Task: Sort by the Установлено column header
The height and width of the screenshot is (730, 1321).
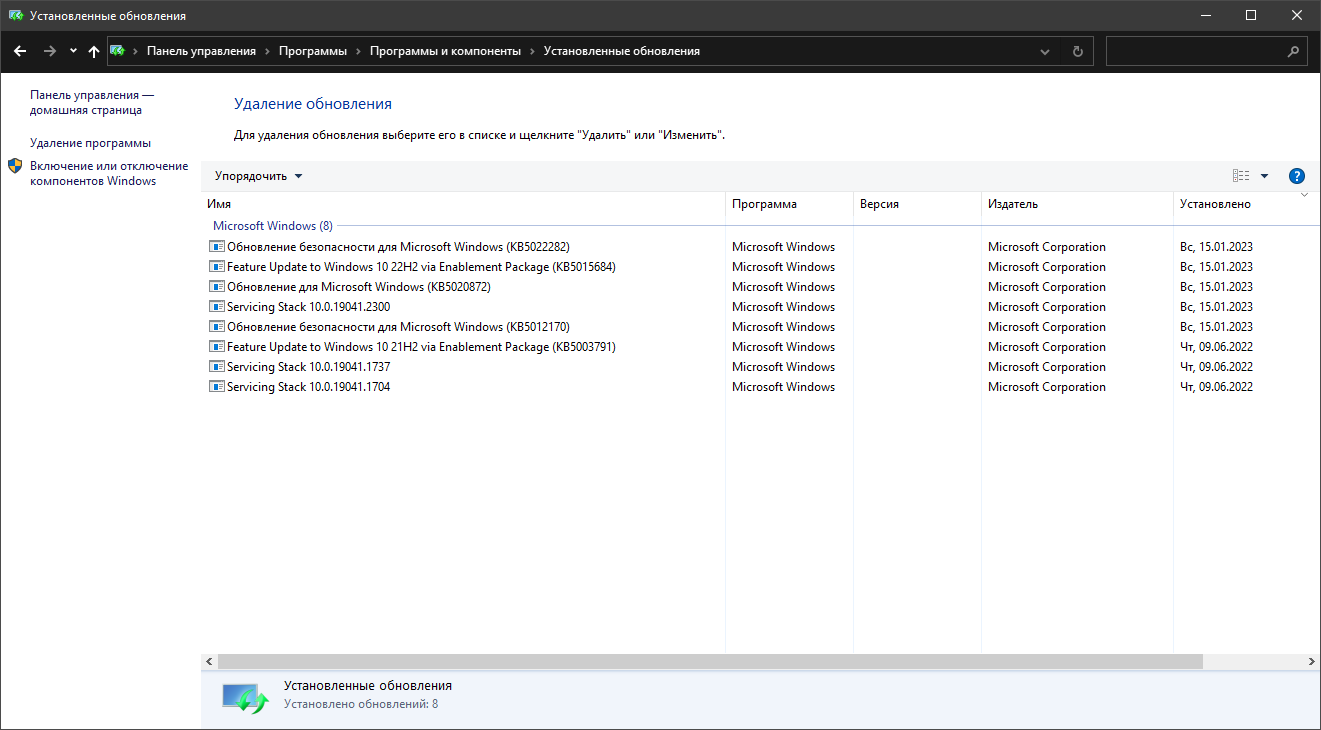Action: point(1215,204)
